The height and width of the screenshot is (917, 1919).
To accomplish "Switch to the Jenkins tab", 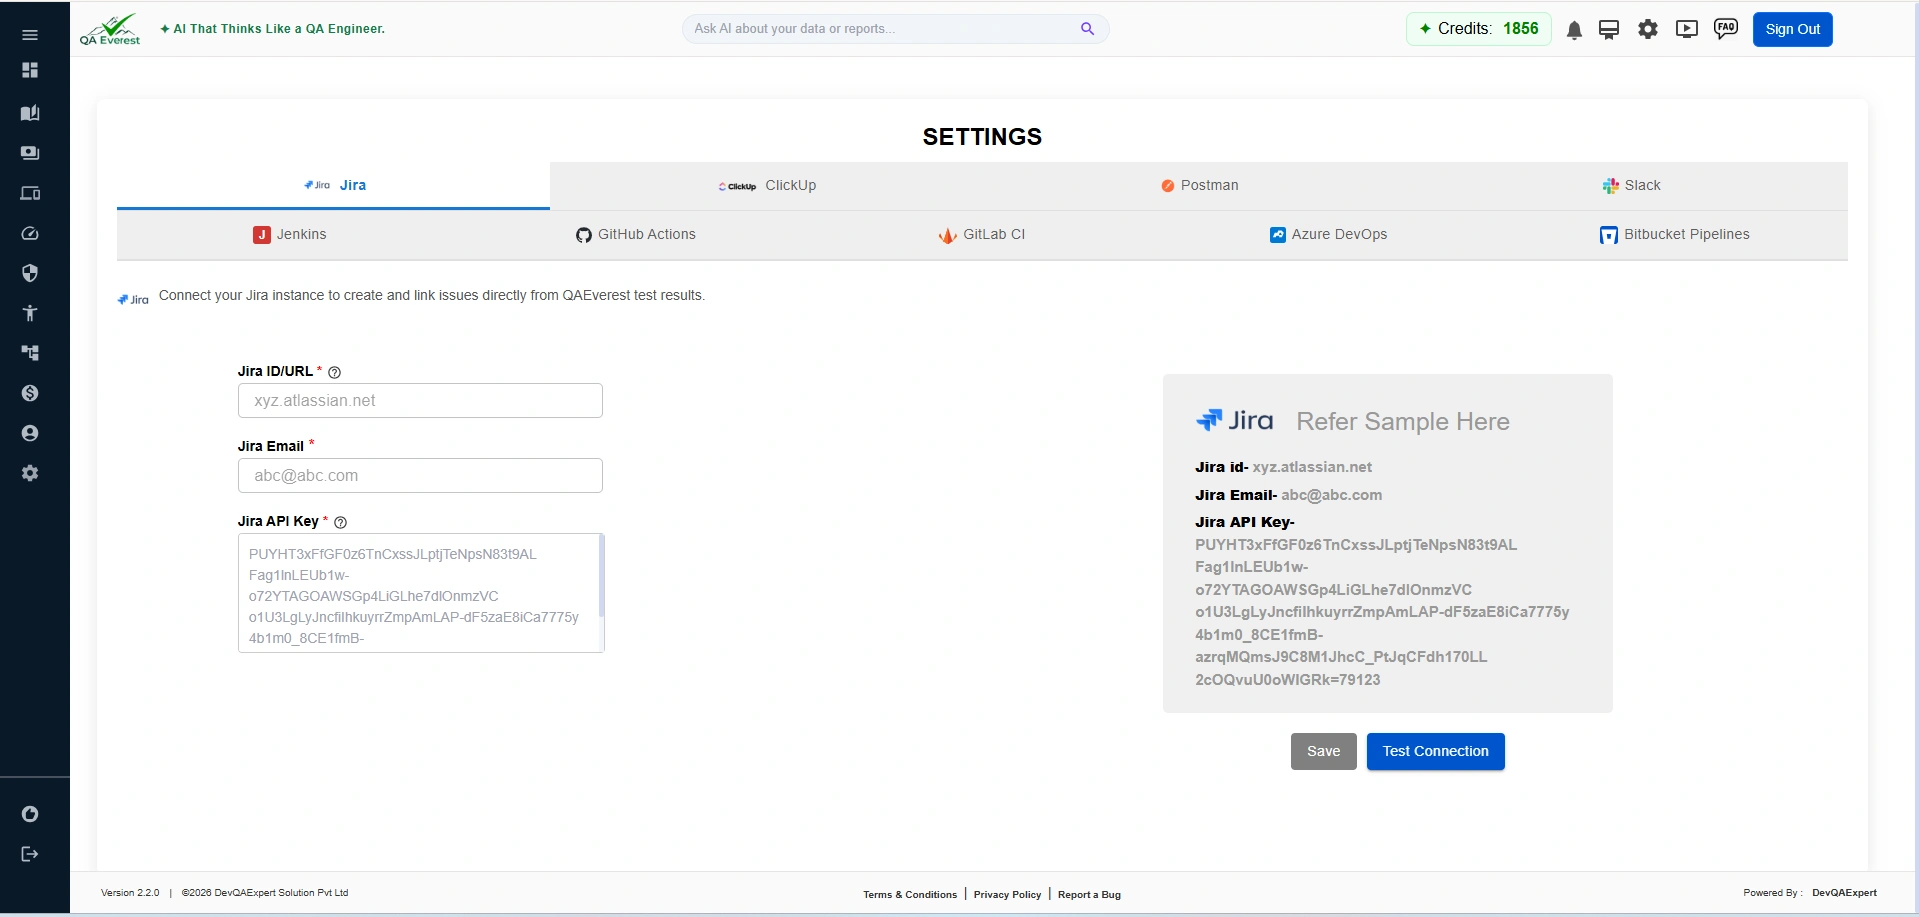I will [290, 235].
